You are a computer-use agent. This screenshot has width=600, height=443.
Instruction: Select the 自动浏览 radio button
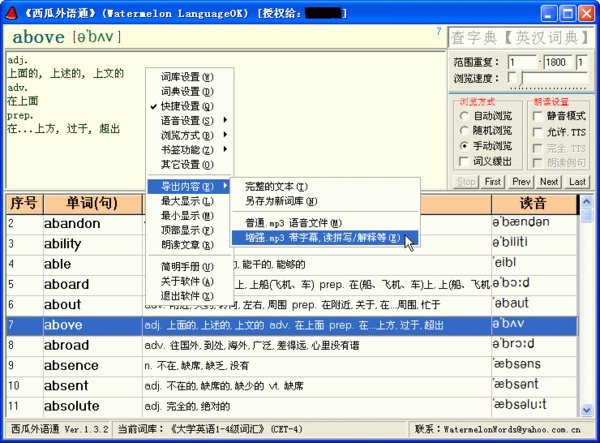(x=466, y=116)
